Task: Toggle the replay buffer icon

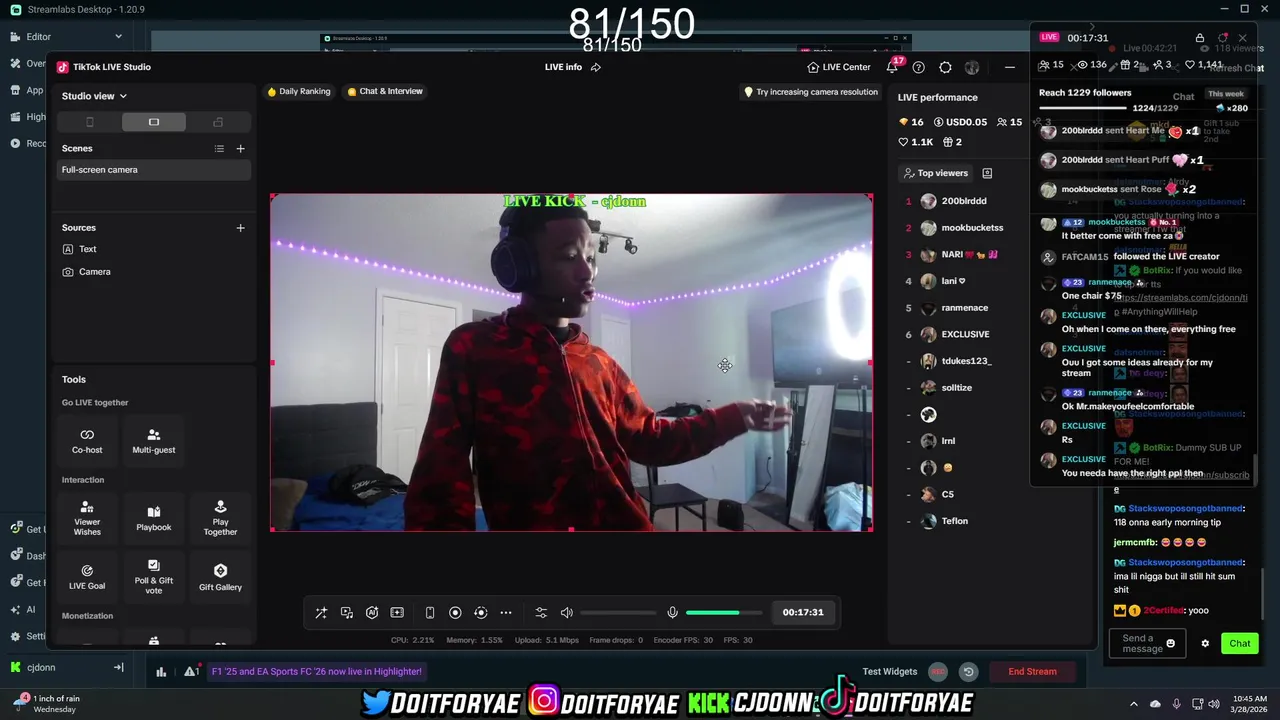Action: 968,672
